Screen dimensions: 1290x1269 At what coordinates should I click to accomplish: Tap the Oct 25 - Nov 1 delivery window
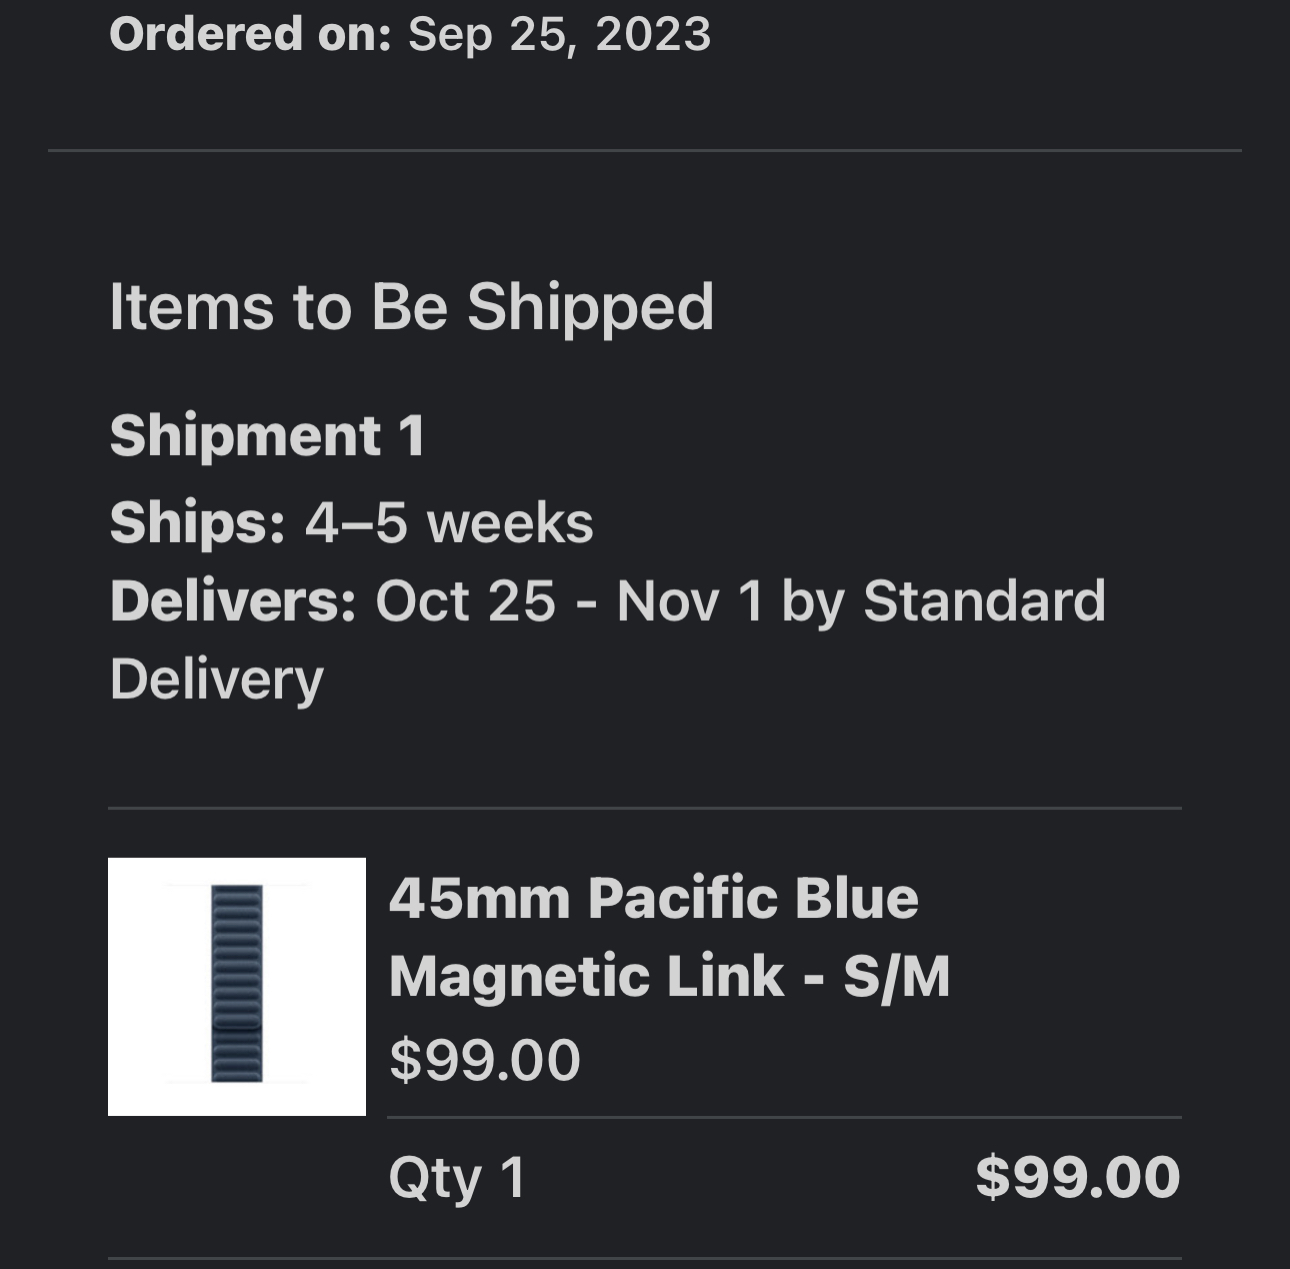click(568, 601)
